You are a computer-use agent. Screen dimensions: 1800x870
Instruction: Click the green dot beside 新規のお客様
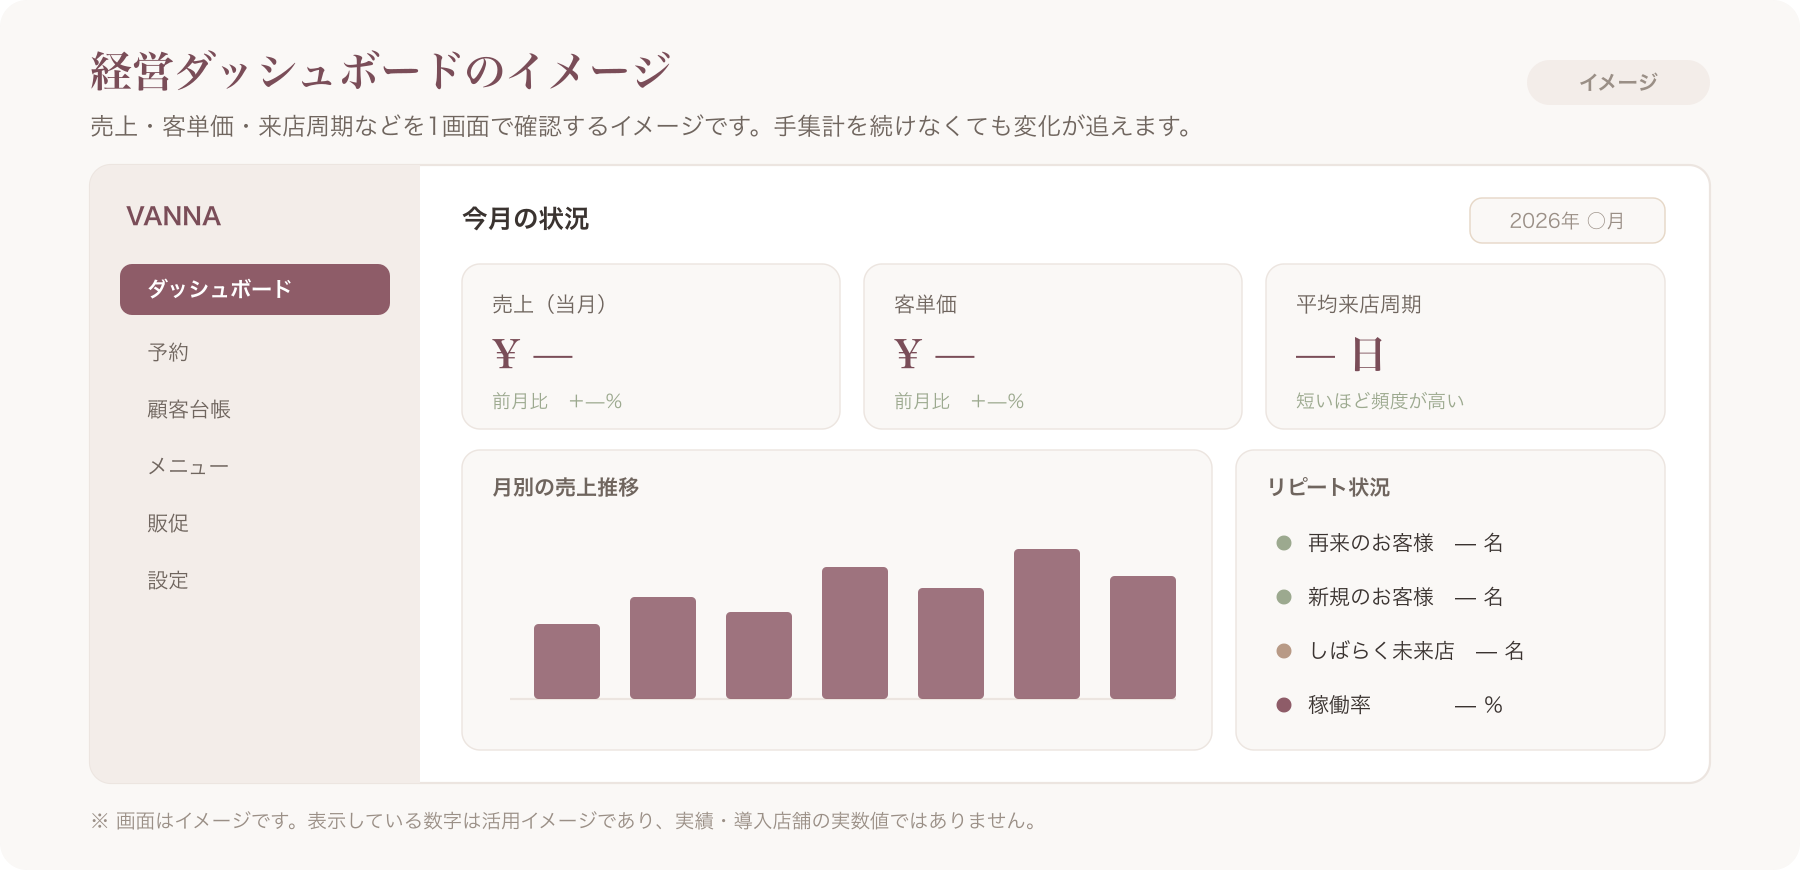click(1284, 597)
